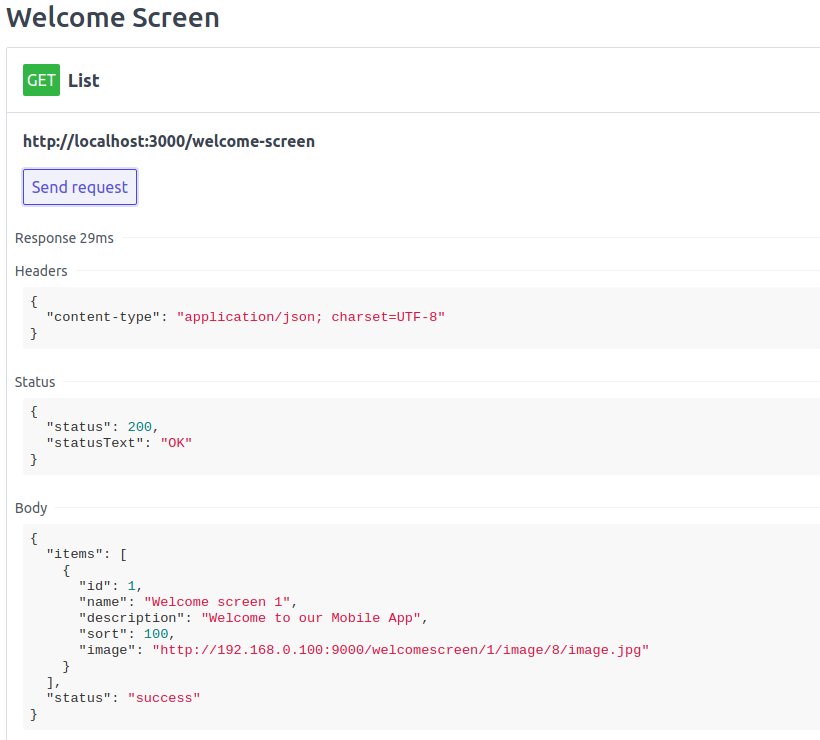The width and height of the screenshot is (820, 740).
Task: Click the Response 29ms label
Action: (x=64, y=238)
